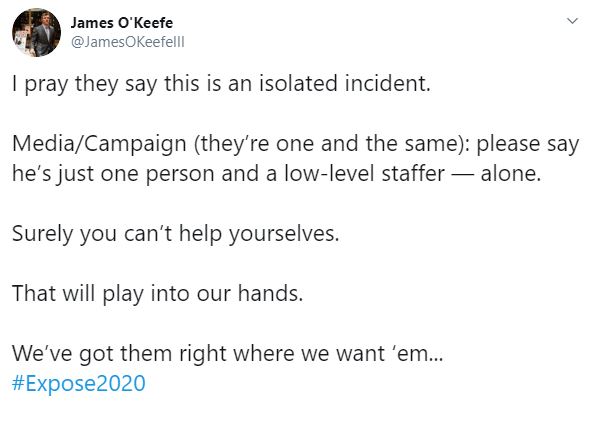Click the sentence 'Surely you can't help yourselves.'
This screenshot has width=594, height=427.
coord(176,234)
